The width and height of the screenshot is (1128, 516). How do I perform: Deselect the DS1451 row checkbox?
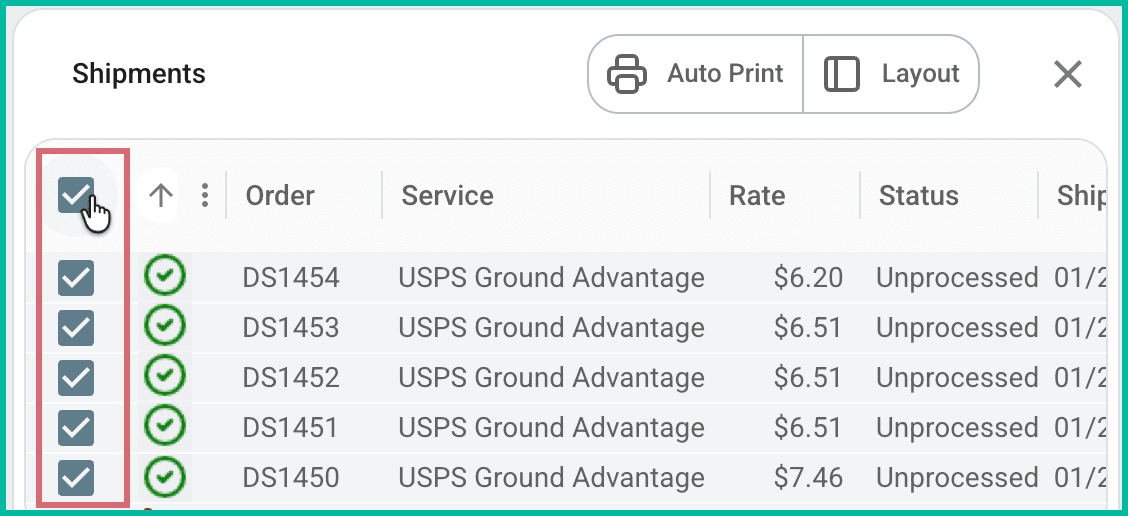coord(77,427)
